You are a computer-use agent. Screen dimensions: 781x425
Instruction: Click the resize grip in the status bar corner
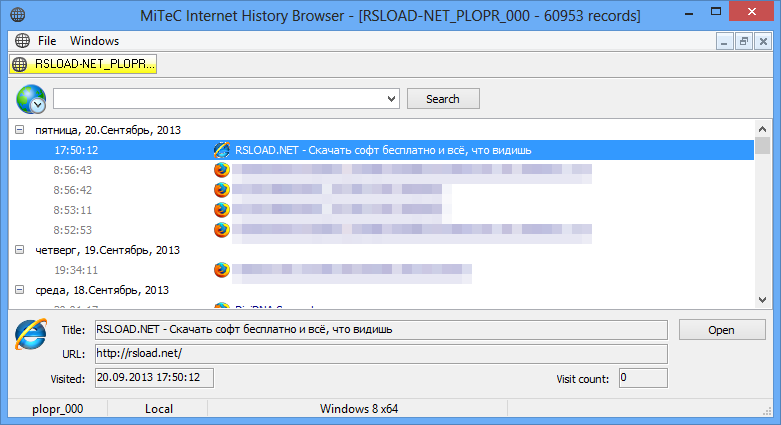tap(767, 412)
